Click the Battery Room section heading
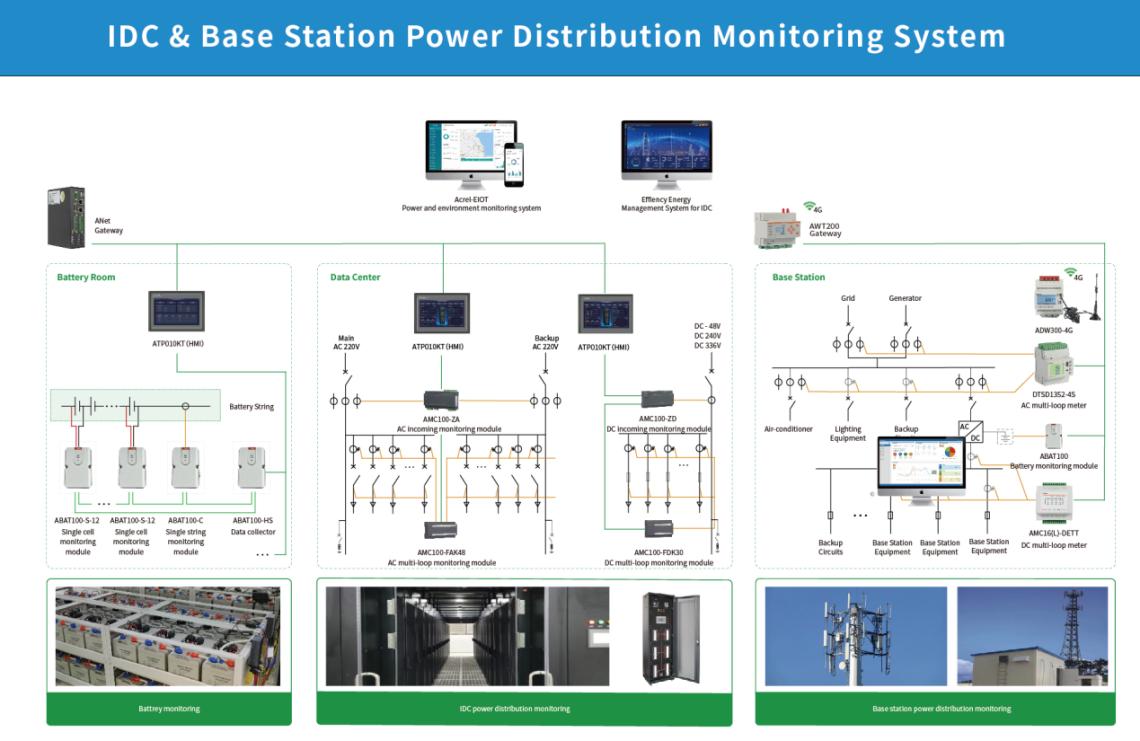The image size is (1140, 741). pyautogui.click(x=86, y=277)
